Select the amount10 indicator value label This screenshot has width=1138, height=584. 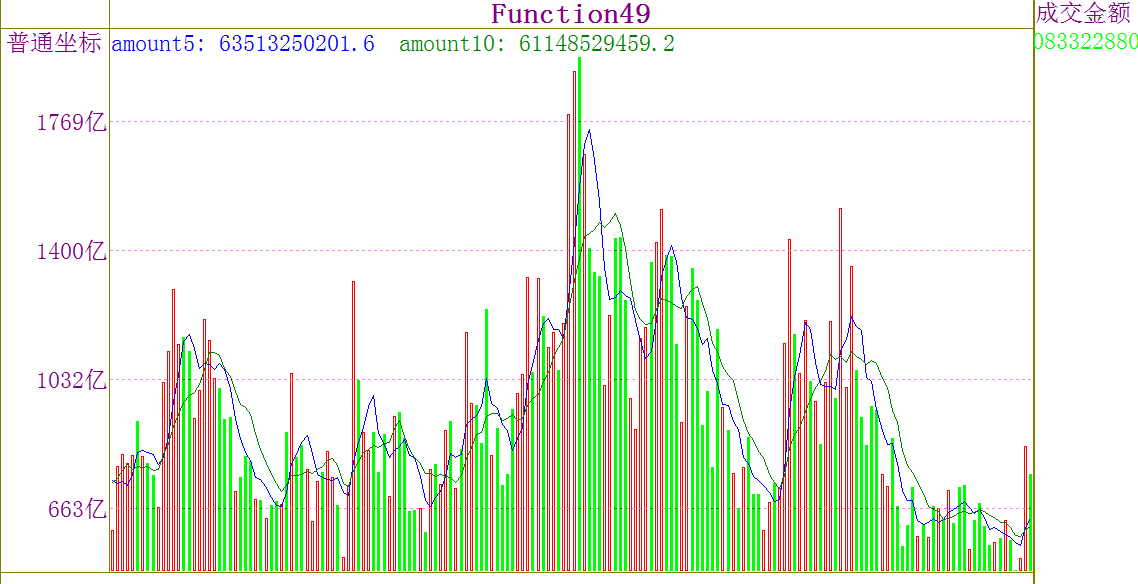pos(537,44)
